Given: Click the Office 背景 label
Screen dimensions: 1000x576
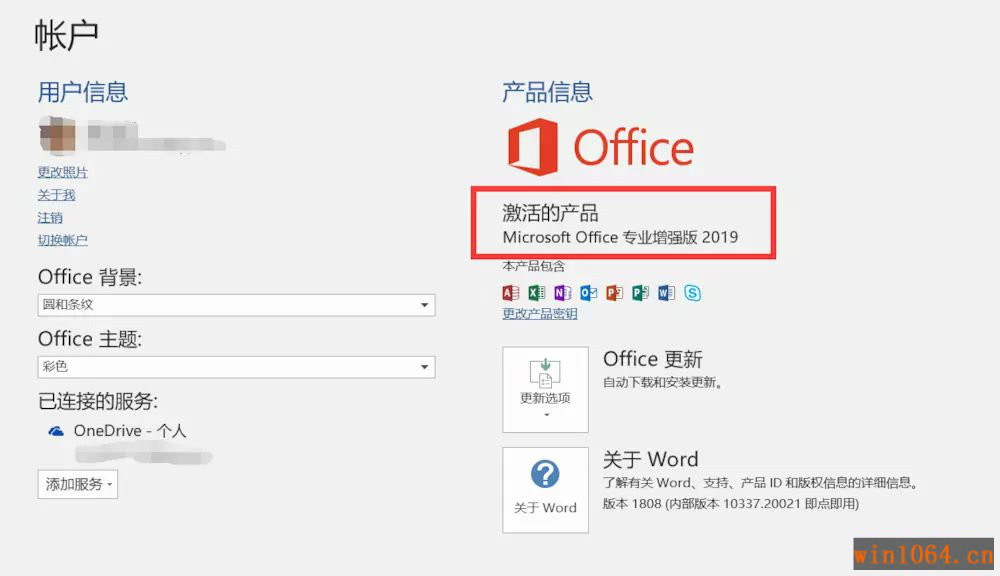Looking at the screenshot, I should click(x=90, y=277).
